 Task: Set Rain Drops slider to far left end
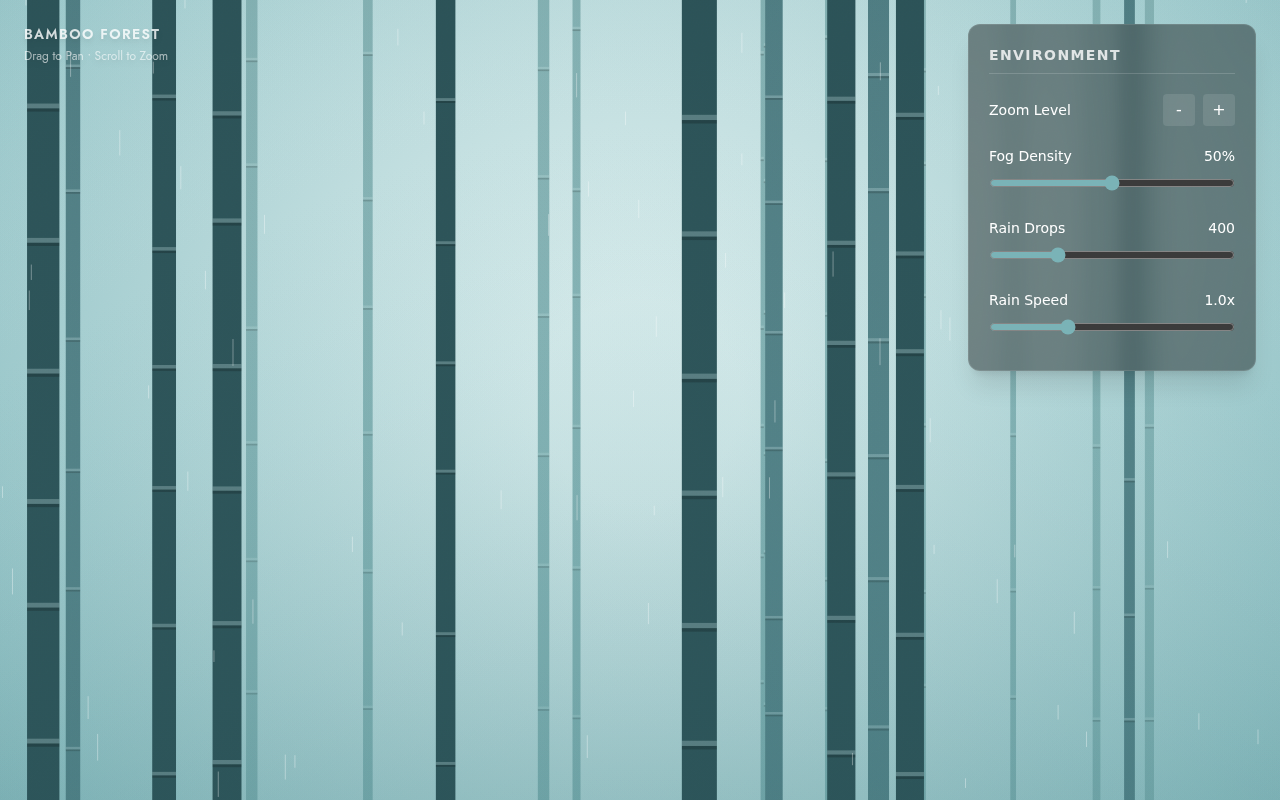[x=991, y=255]
